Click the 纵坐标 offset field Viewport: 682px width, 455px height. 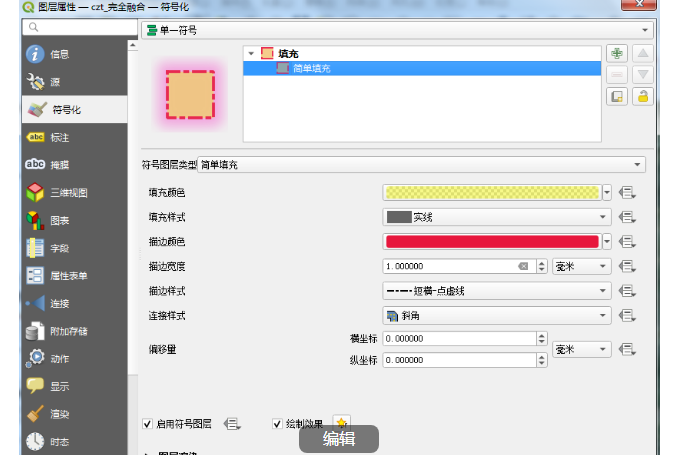(459, 360)
